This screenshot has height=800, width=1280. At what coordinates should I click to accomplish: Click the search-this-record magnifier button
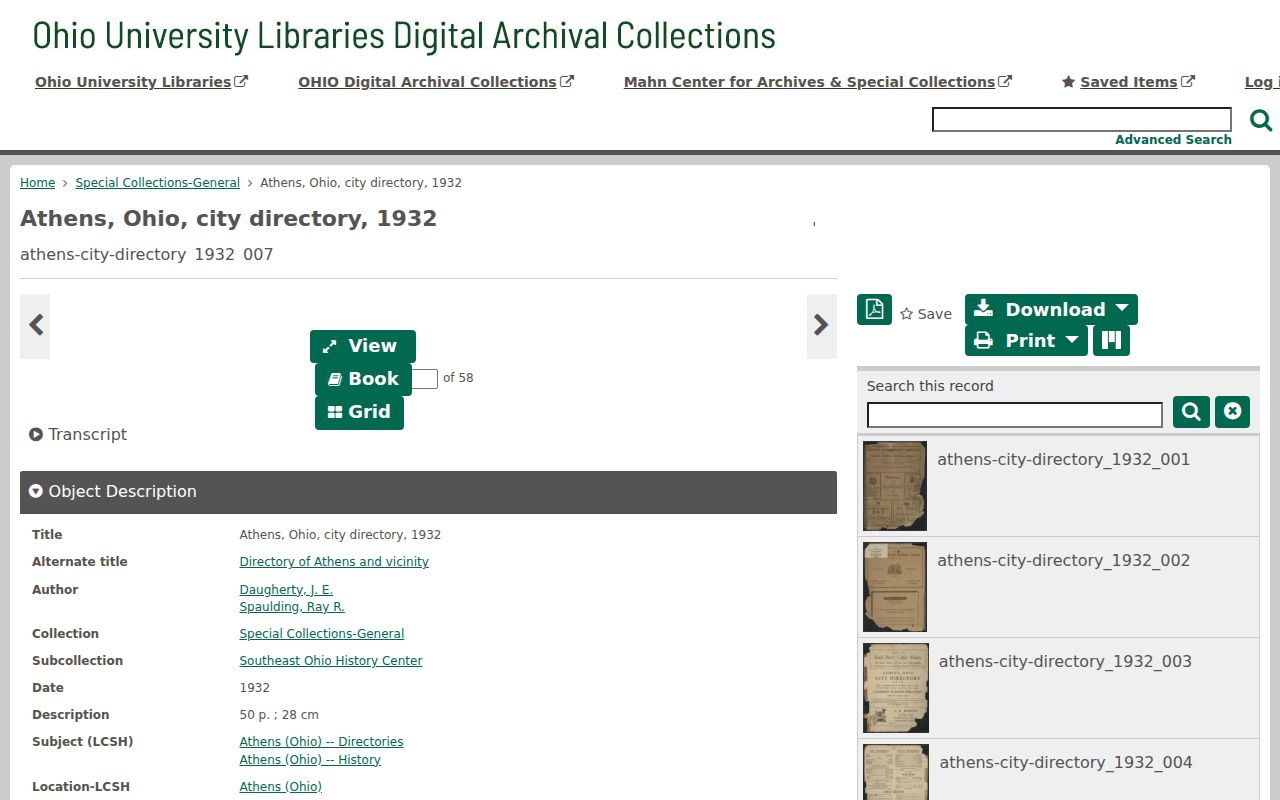pos(1191,412)
